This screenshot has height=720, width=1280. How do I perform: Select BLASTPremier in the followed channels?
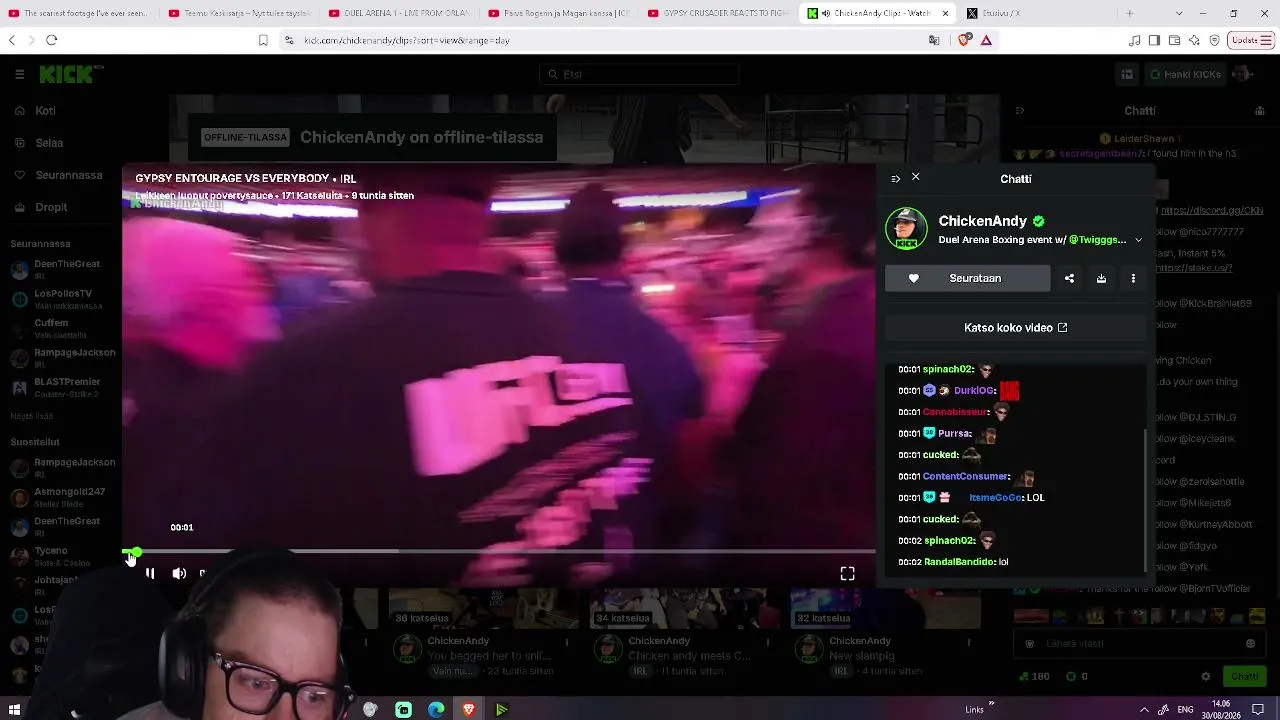(x=60, y=386)
